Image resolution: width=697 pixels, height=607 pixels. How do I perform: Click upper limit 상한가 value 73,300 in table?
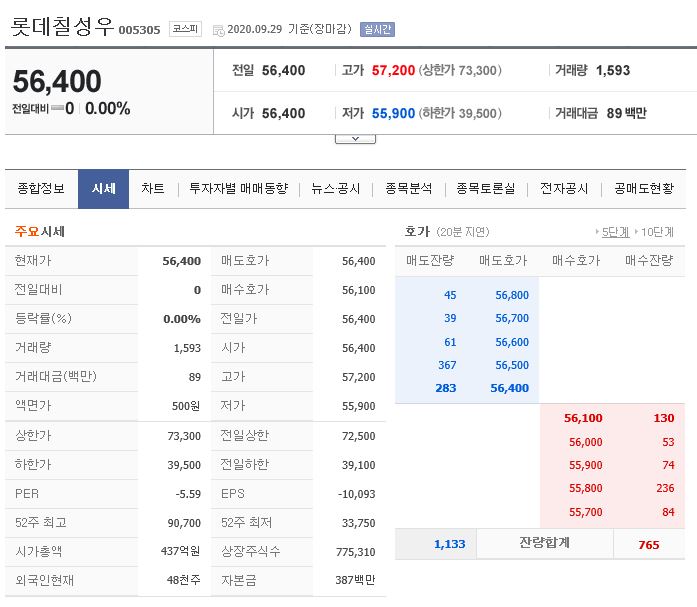pyautogui.click(x=184, y=436)
